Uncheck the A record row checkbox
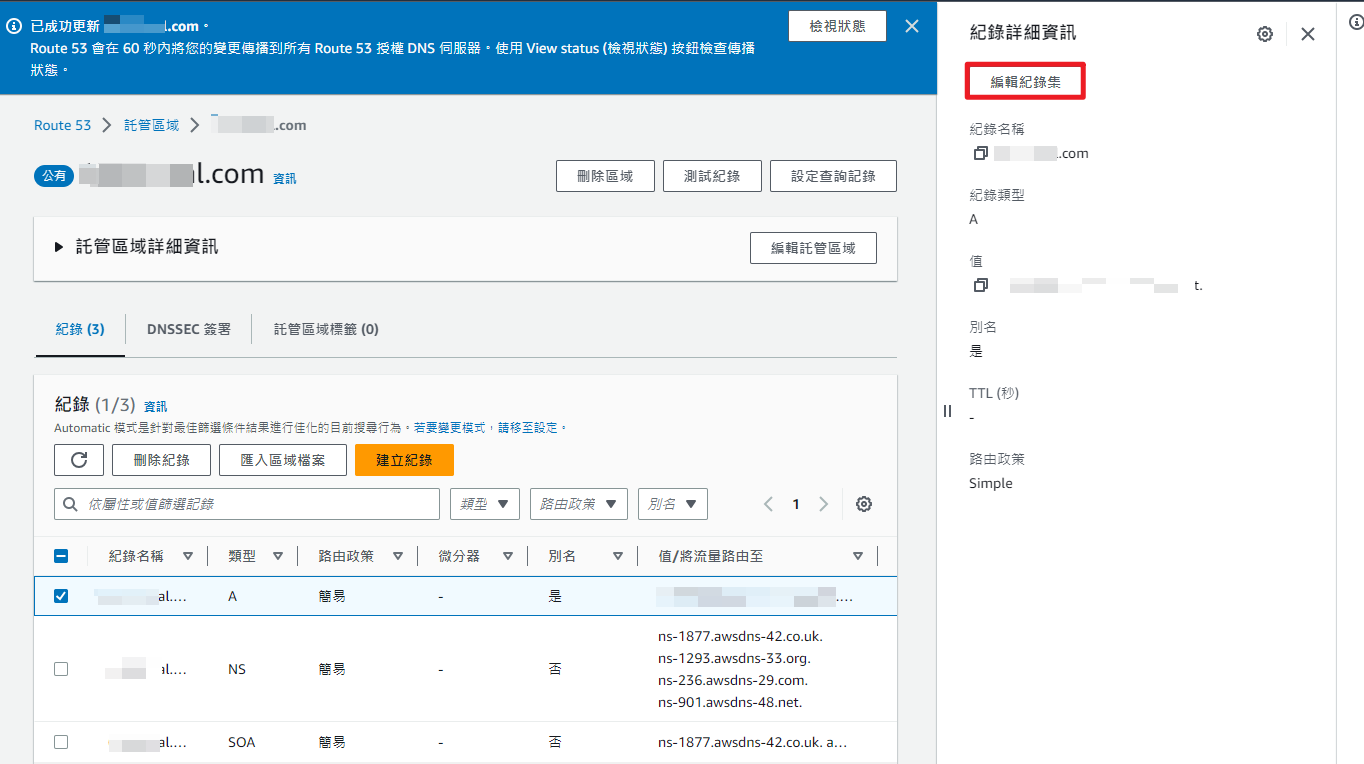The width and height of the screenshot is (1364, 764). point(61,596)
